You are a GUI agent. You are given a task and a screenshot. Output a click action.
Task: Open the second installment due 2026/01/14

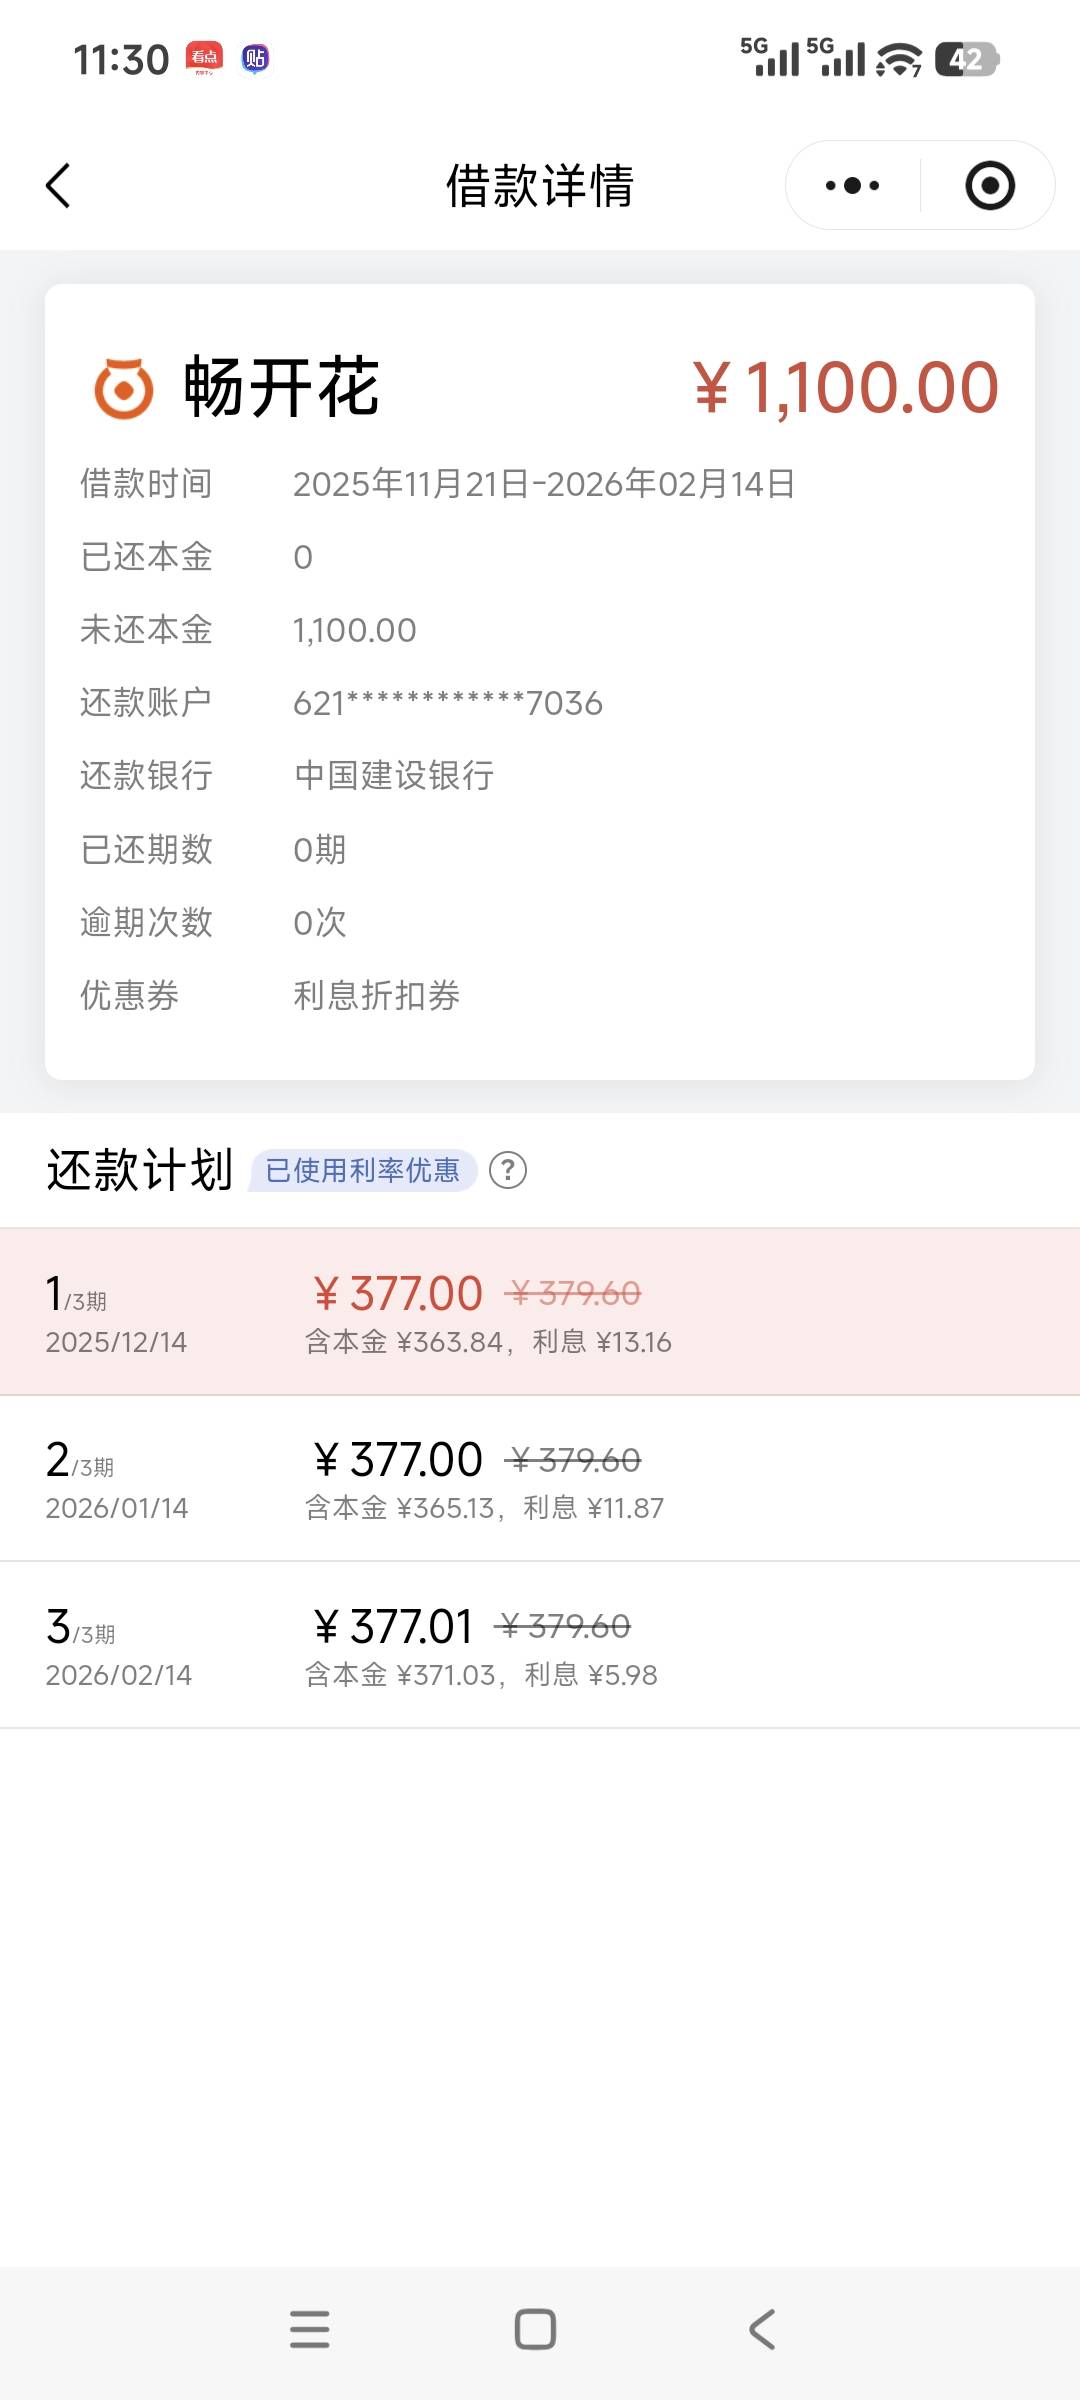click(x=540, y=1478)
